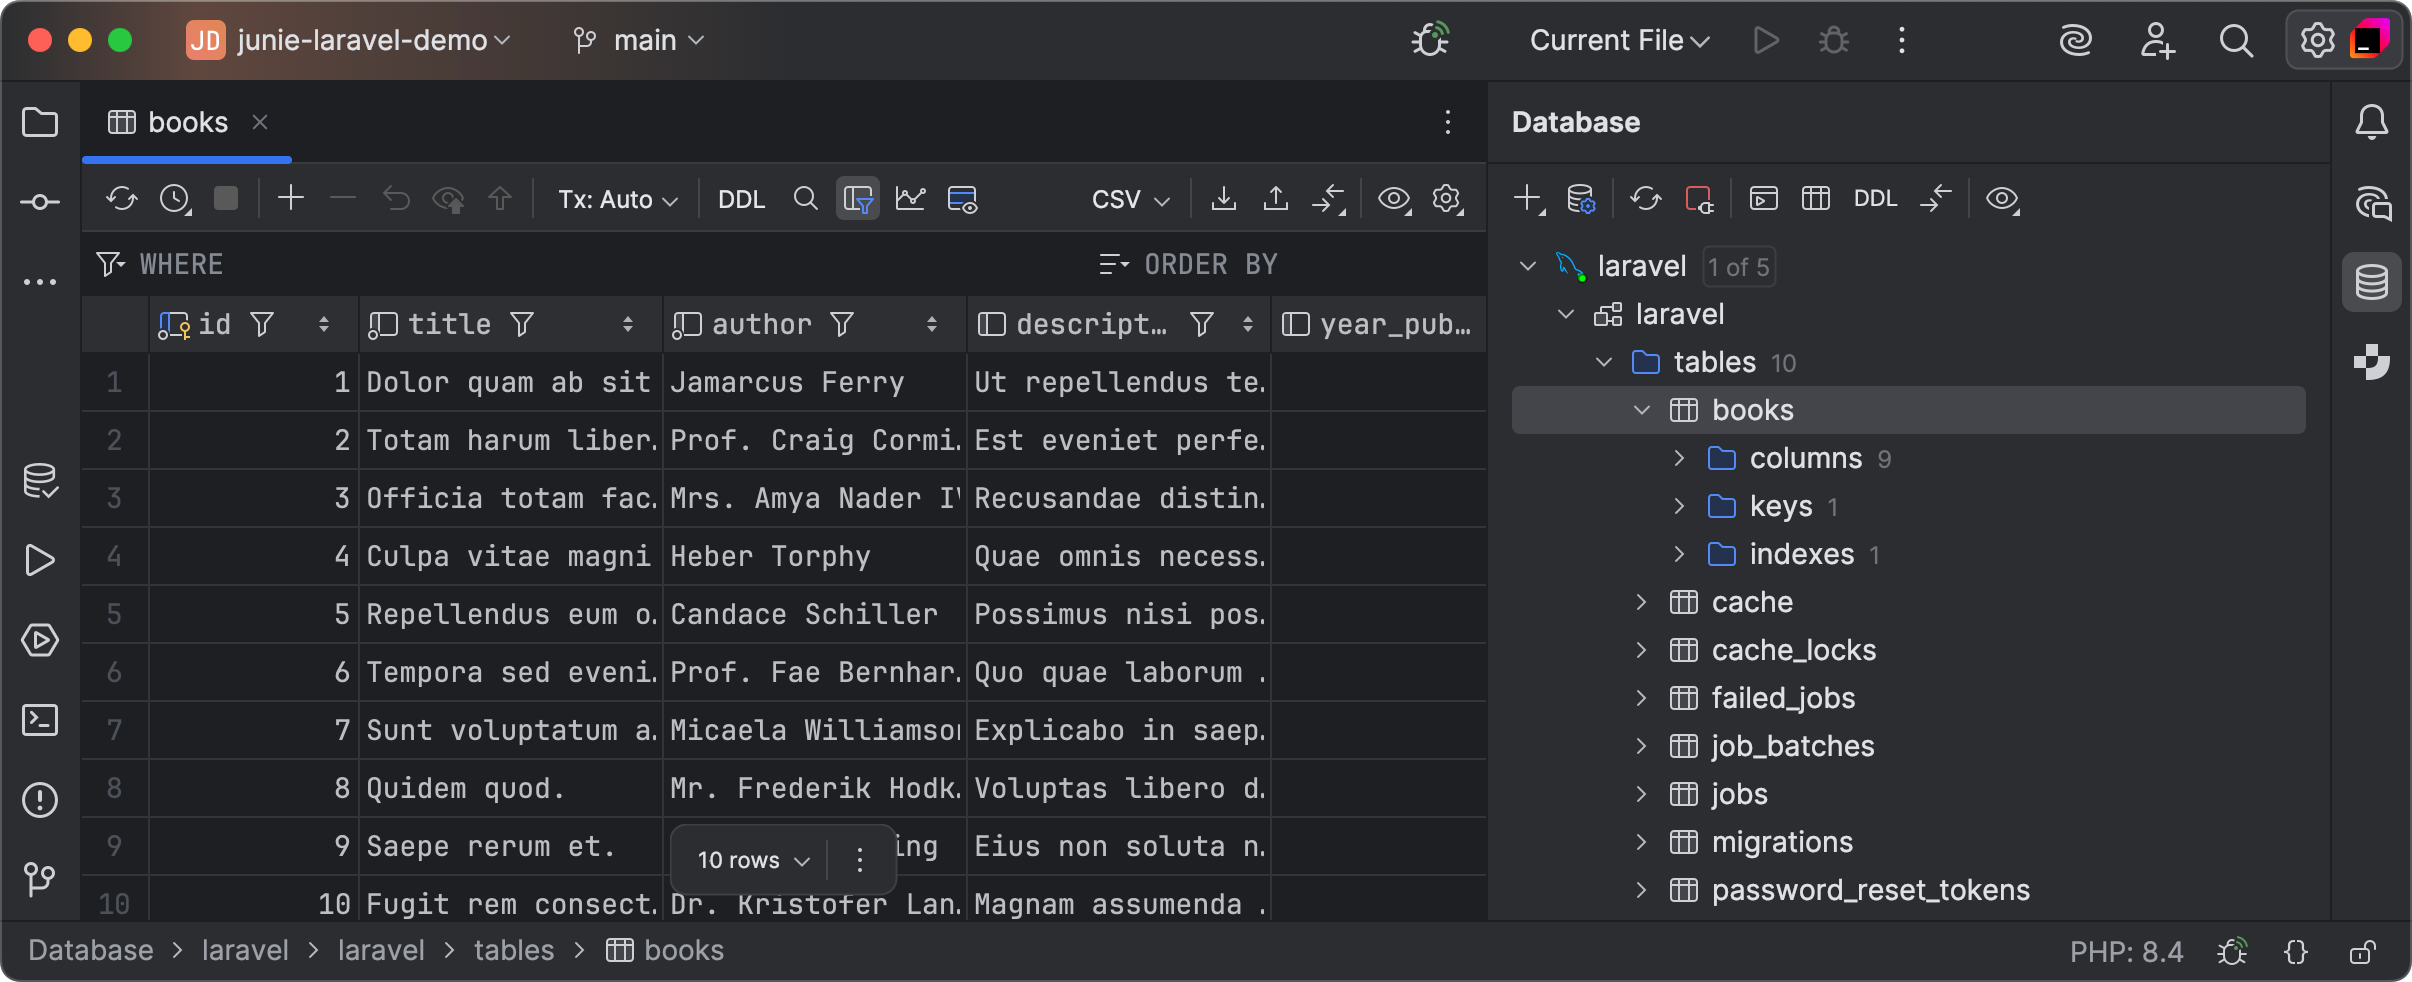Toggle filter on the title column
2412x982 pixels.
click(522, 324)
